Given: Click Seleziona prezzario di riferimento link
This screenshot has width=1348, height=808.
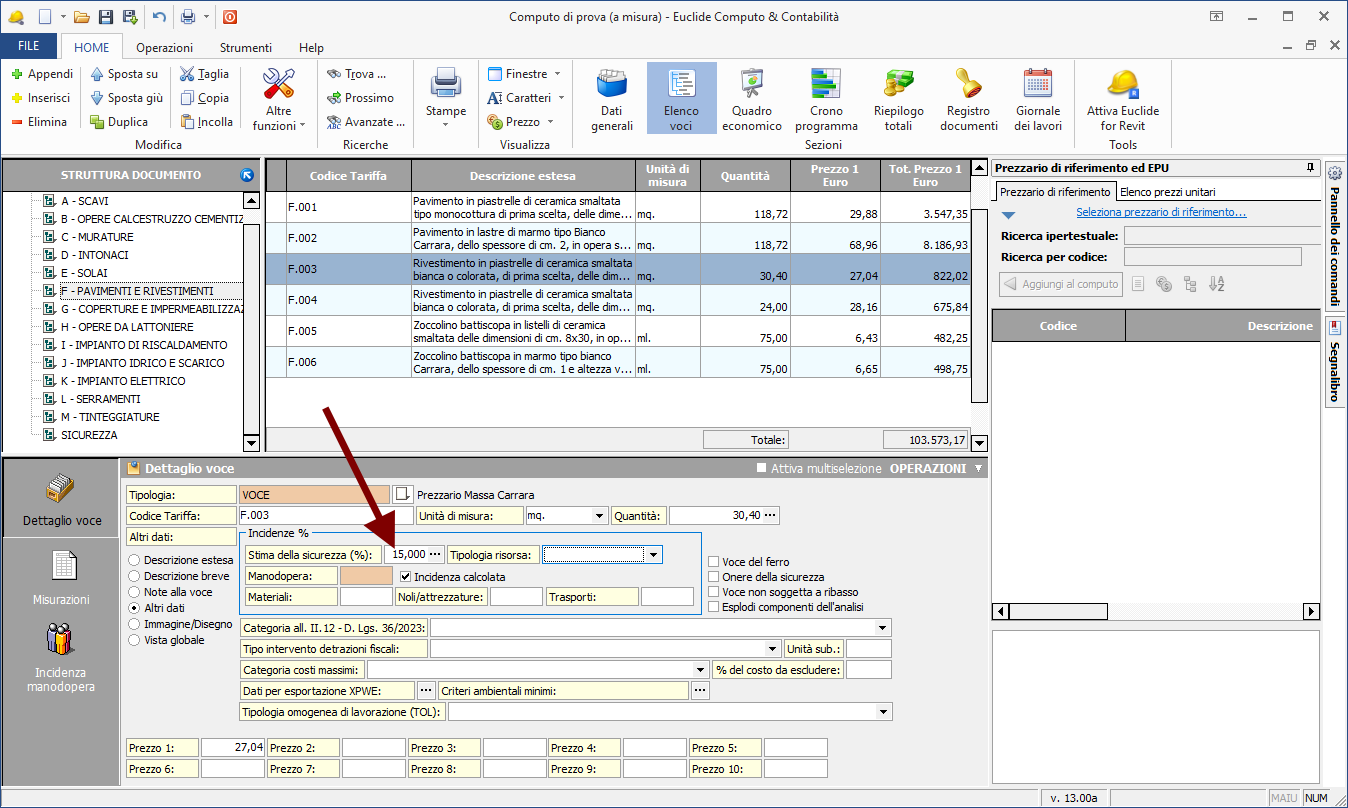Looking at the screenshot, I should click(1161, 212).
